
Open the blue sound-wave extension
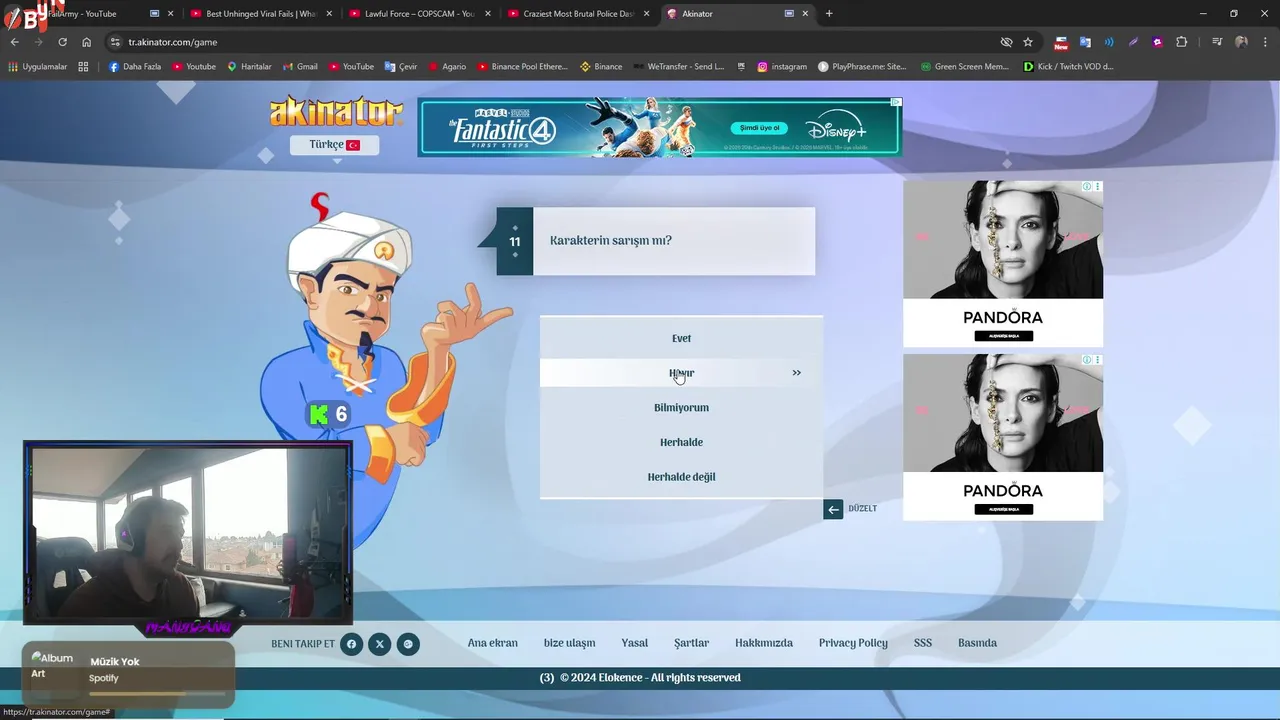(x=1109, y=42)
